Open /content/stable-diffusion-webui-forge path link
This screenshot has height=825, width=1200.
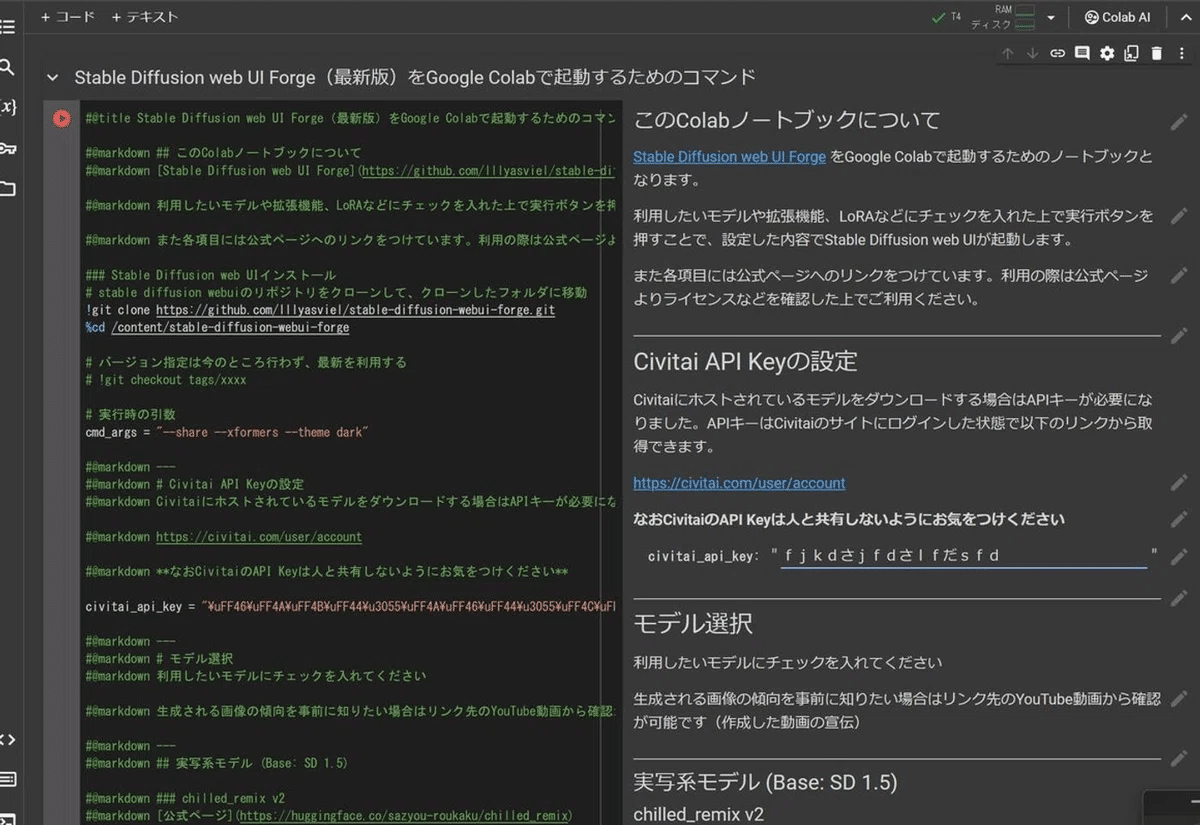230,327
